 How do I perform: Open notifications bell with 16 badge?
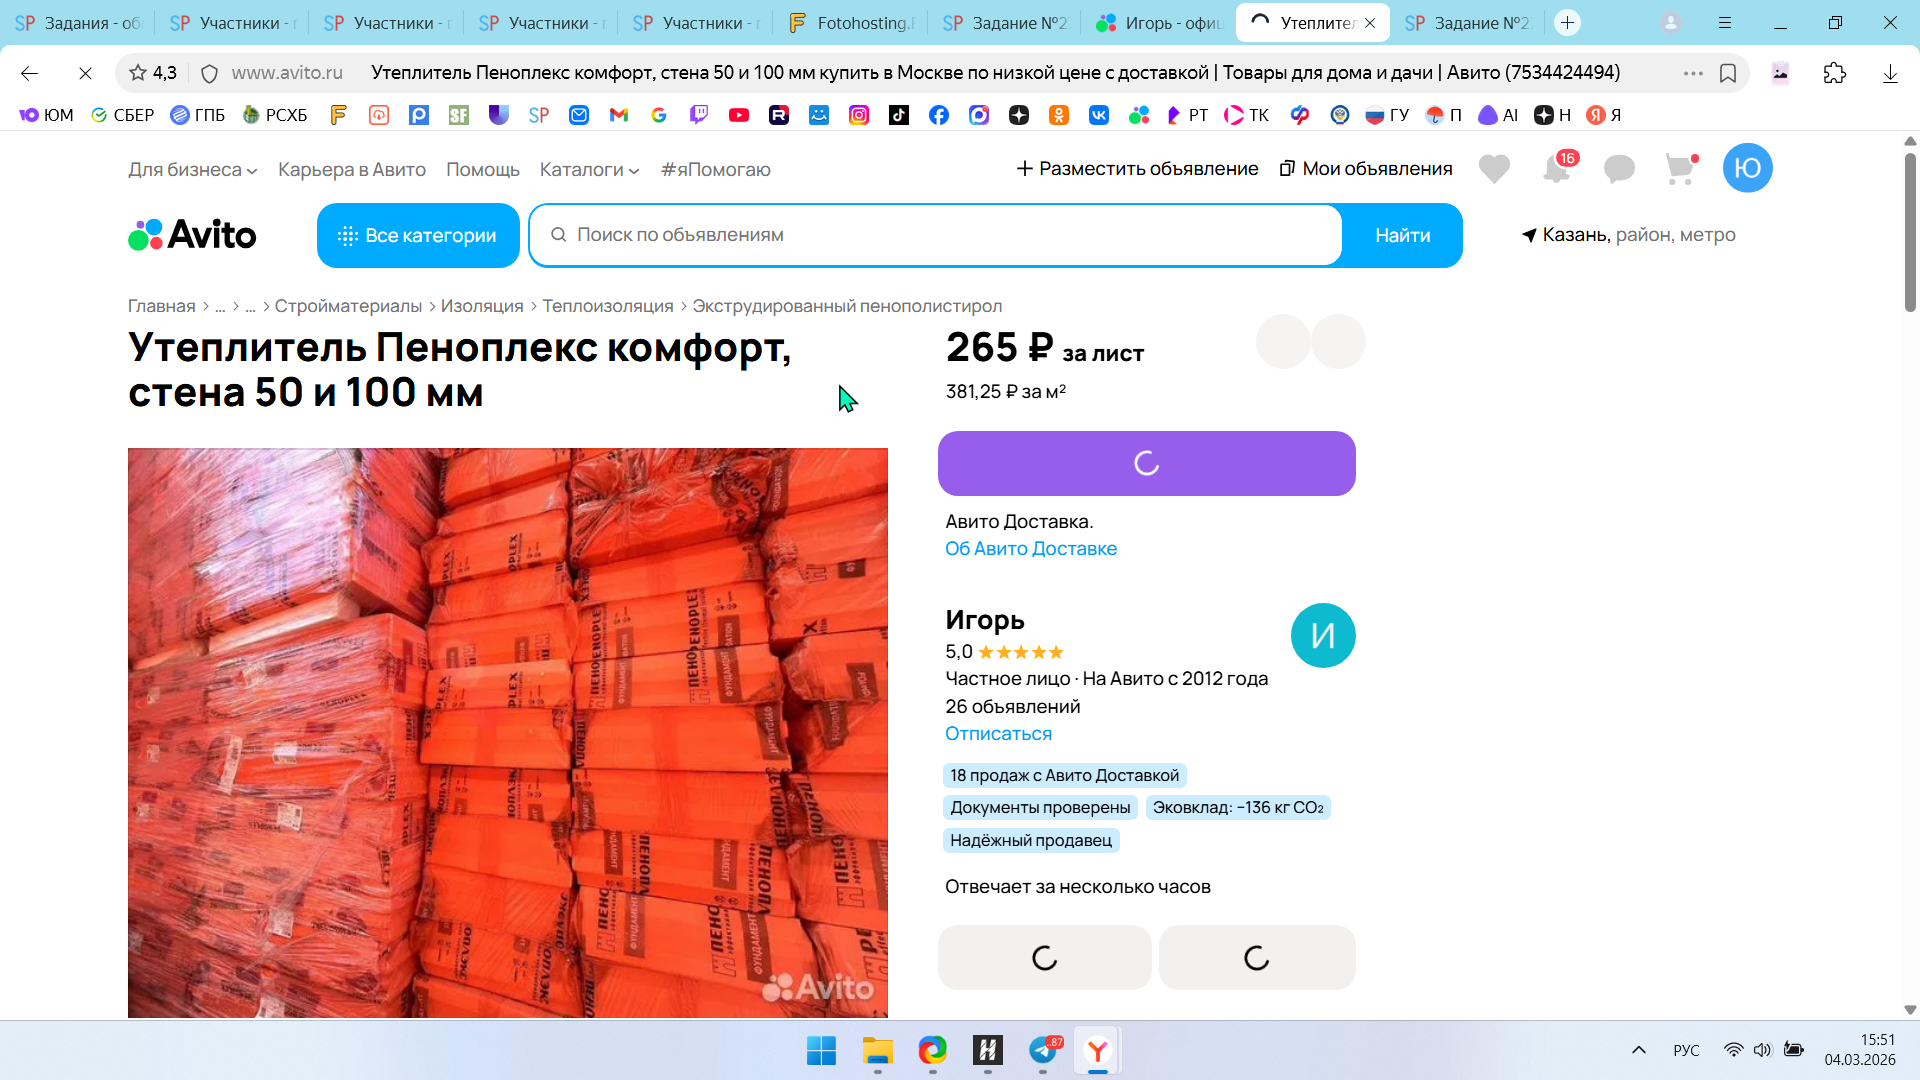[1556, 169]
